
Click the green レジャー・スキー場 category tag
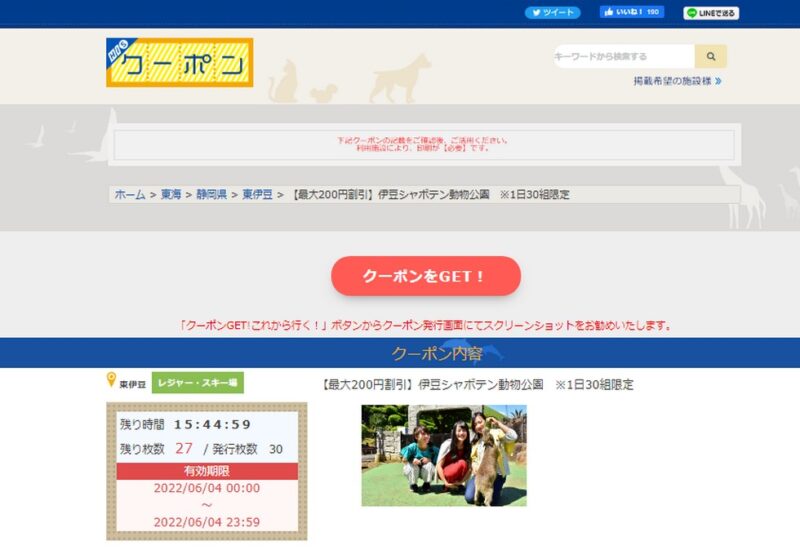click(198, 383)
